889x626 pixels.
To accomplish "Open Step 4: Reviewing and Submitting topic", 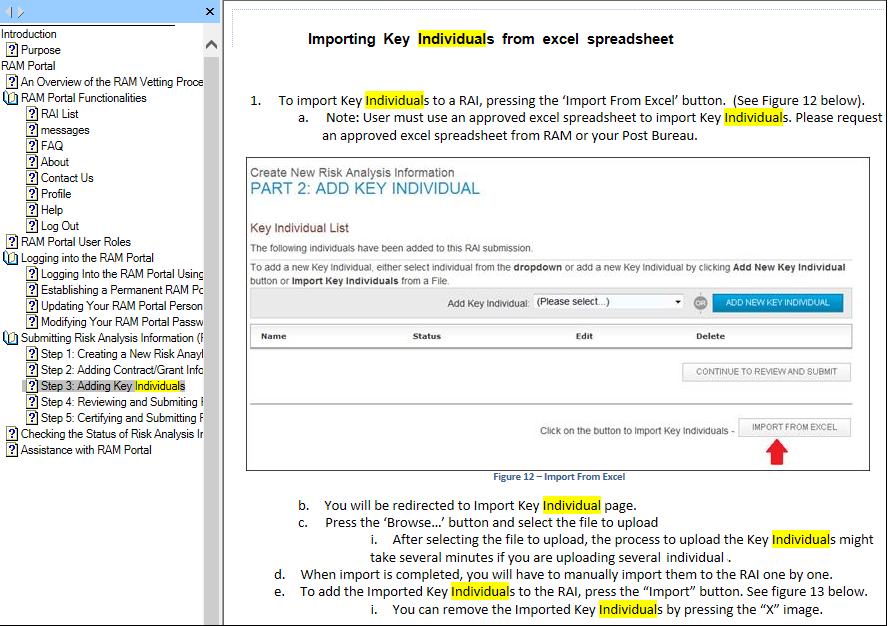I will pos(122,401).
